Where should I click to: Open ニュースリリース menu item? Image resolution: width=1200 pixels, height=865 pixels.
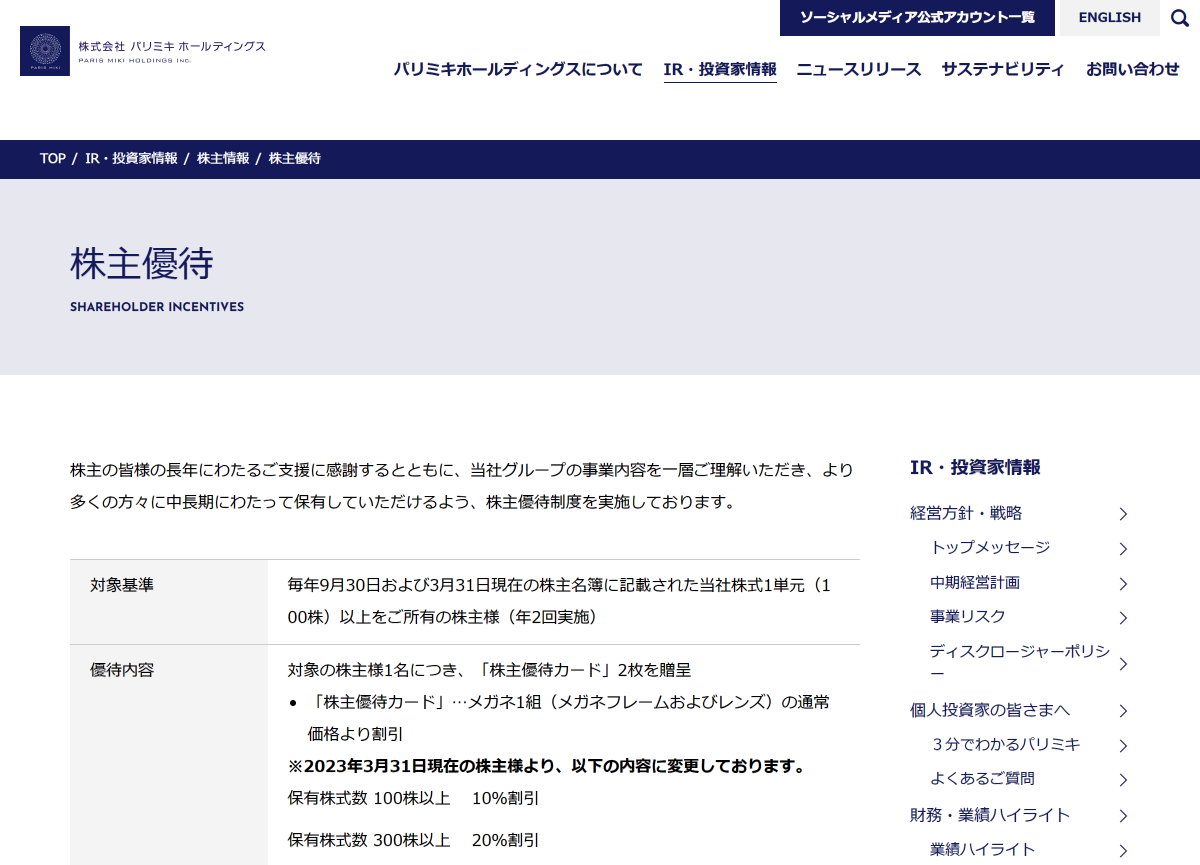pyautogui.click(x=859, y=70)
